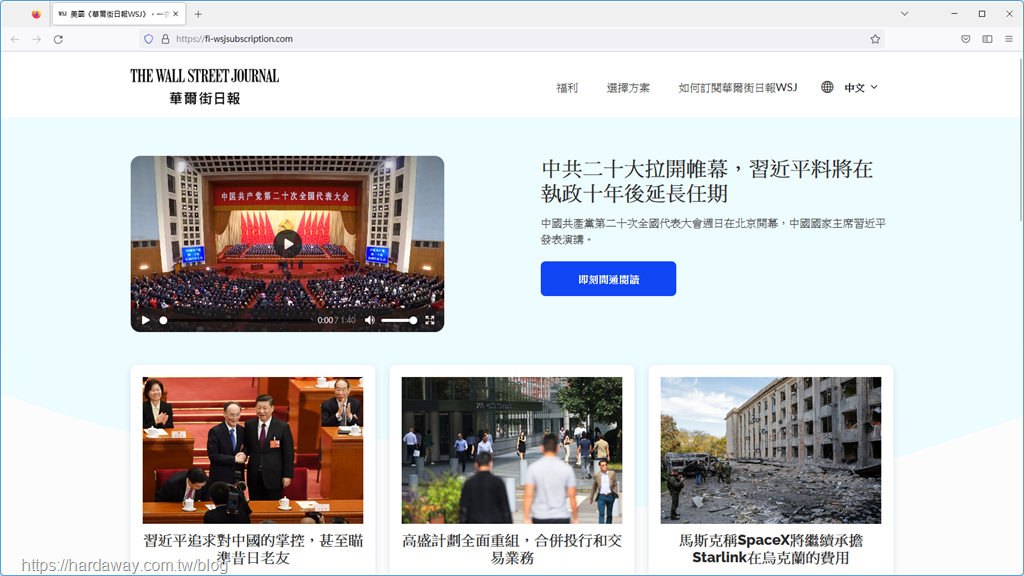Click the video progress seek bar
Image resolution: width=1024 pixels, height=576 pixels.
point(236,320)
